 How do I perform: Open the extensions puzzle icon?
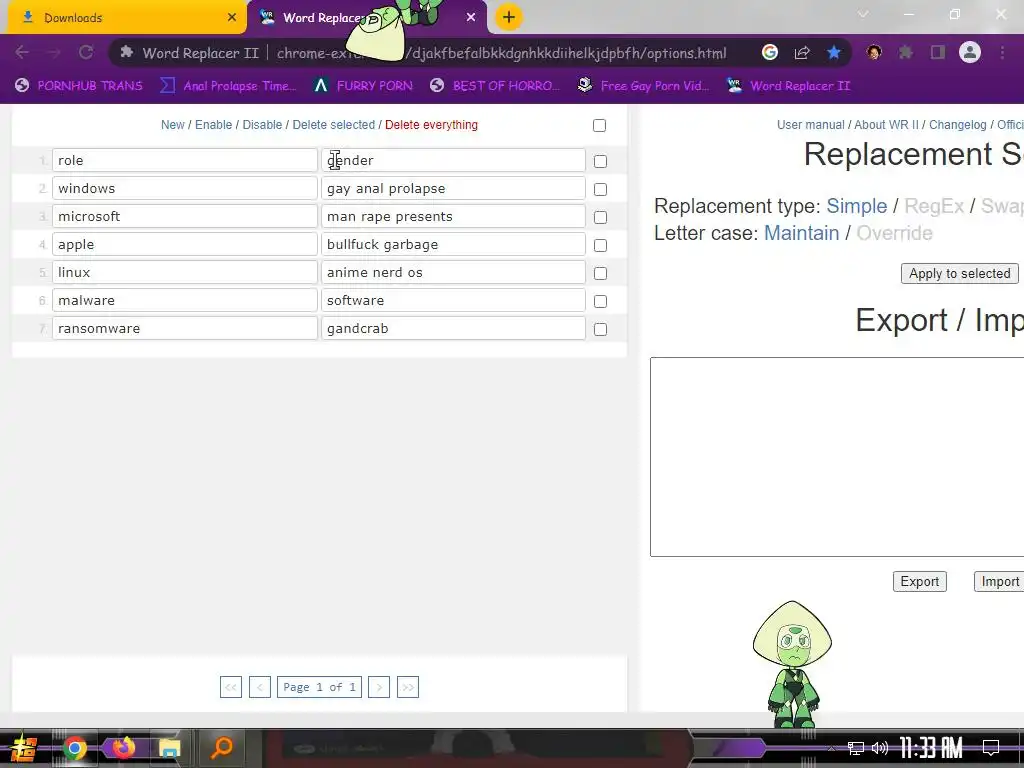tap(906, 52)
